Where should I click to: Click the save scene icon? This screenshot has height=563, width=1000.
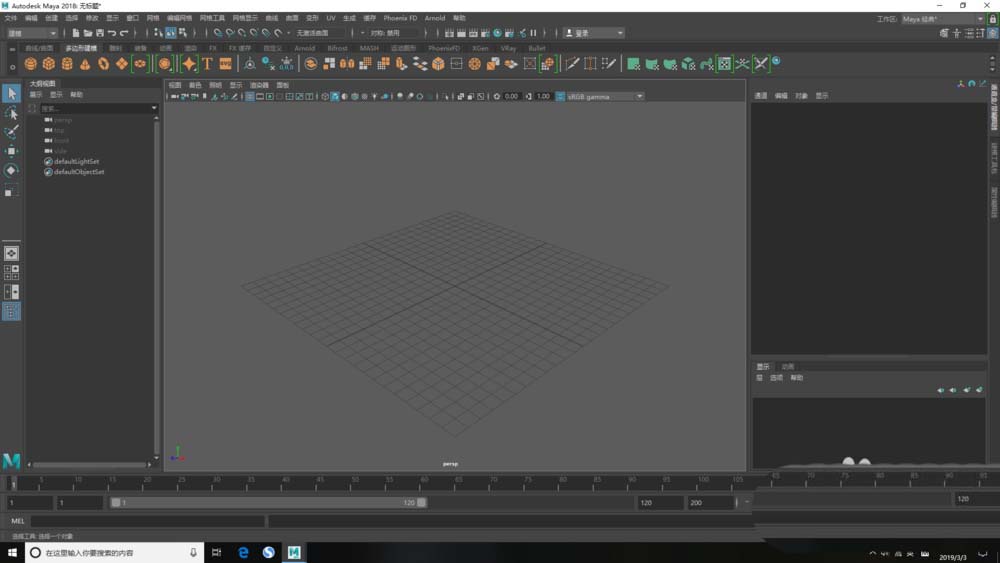pos(99,33)
